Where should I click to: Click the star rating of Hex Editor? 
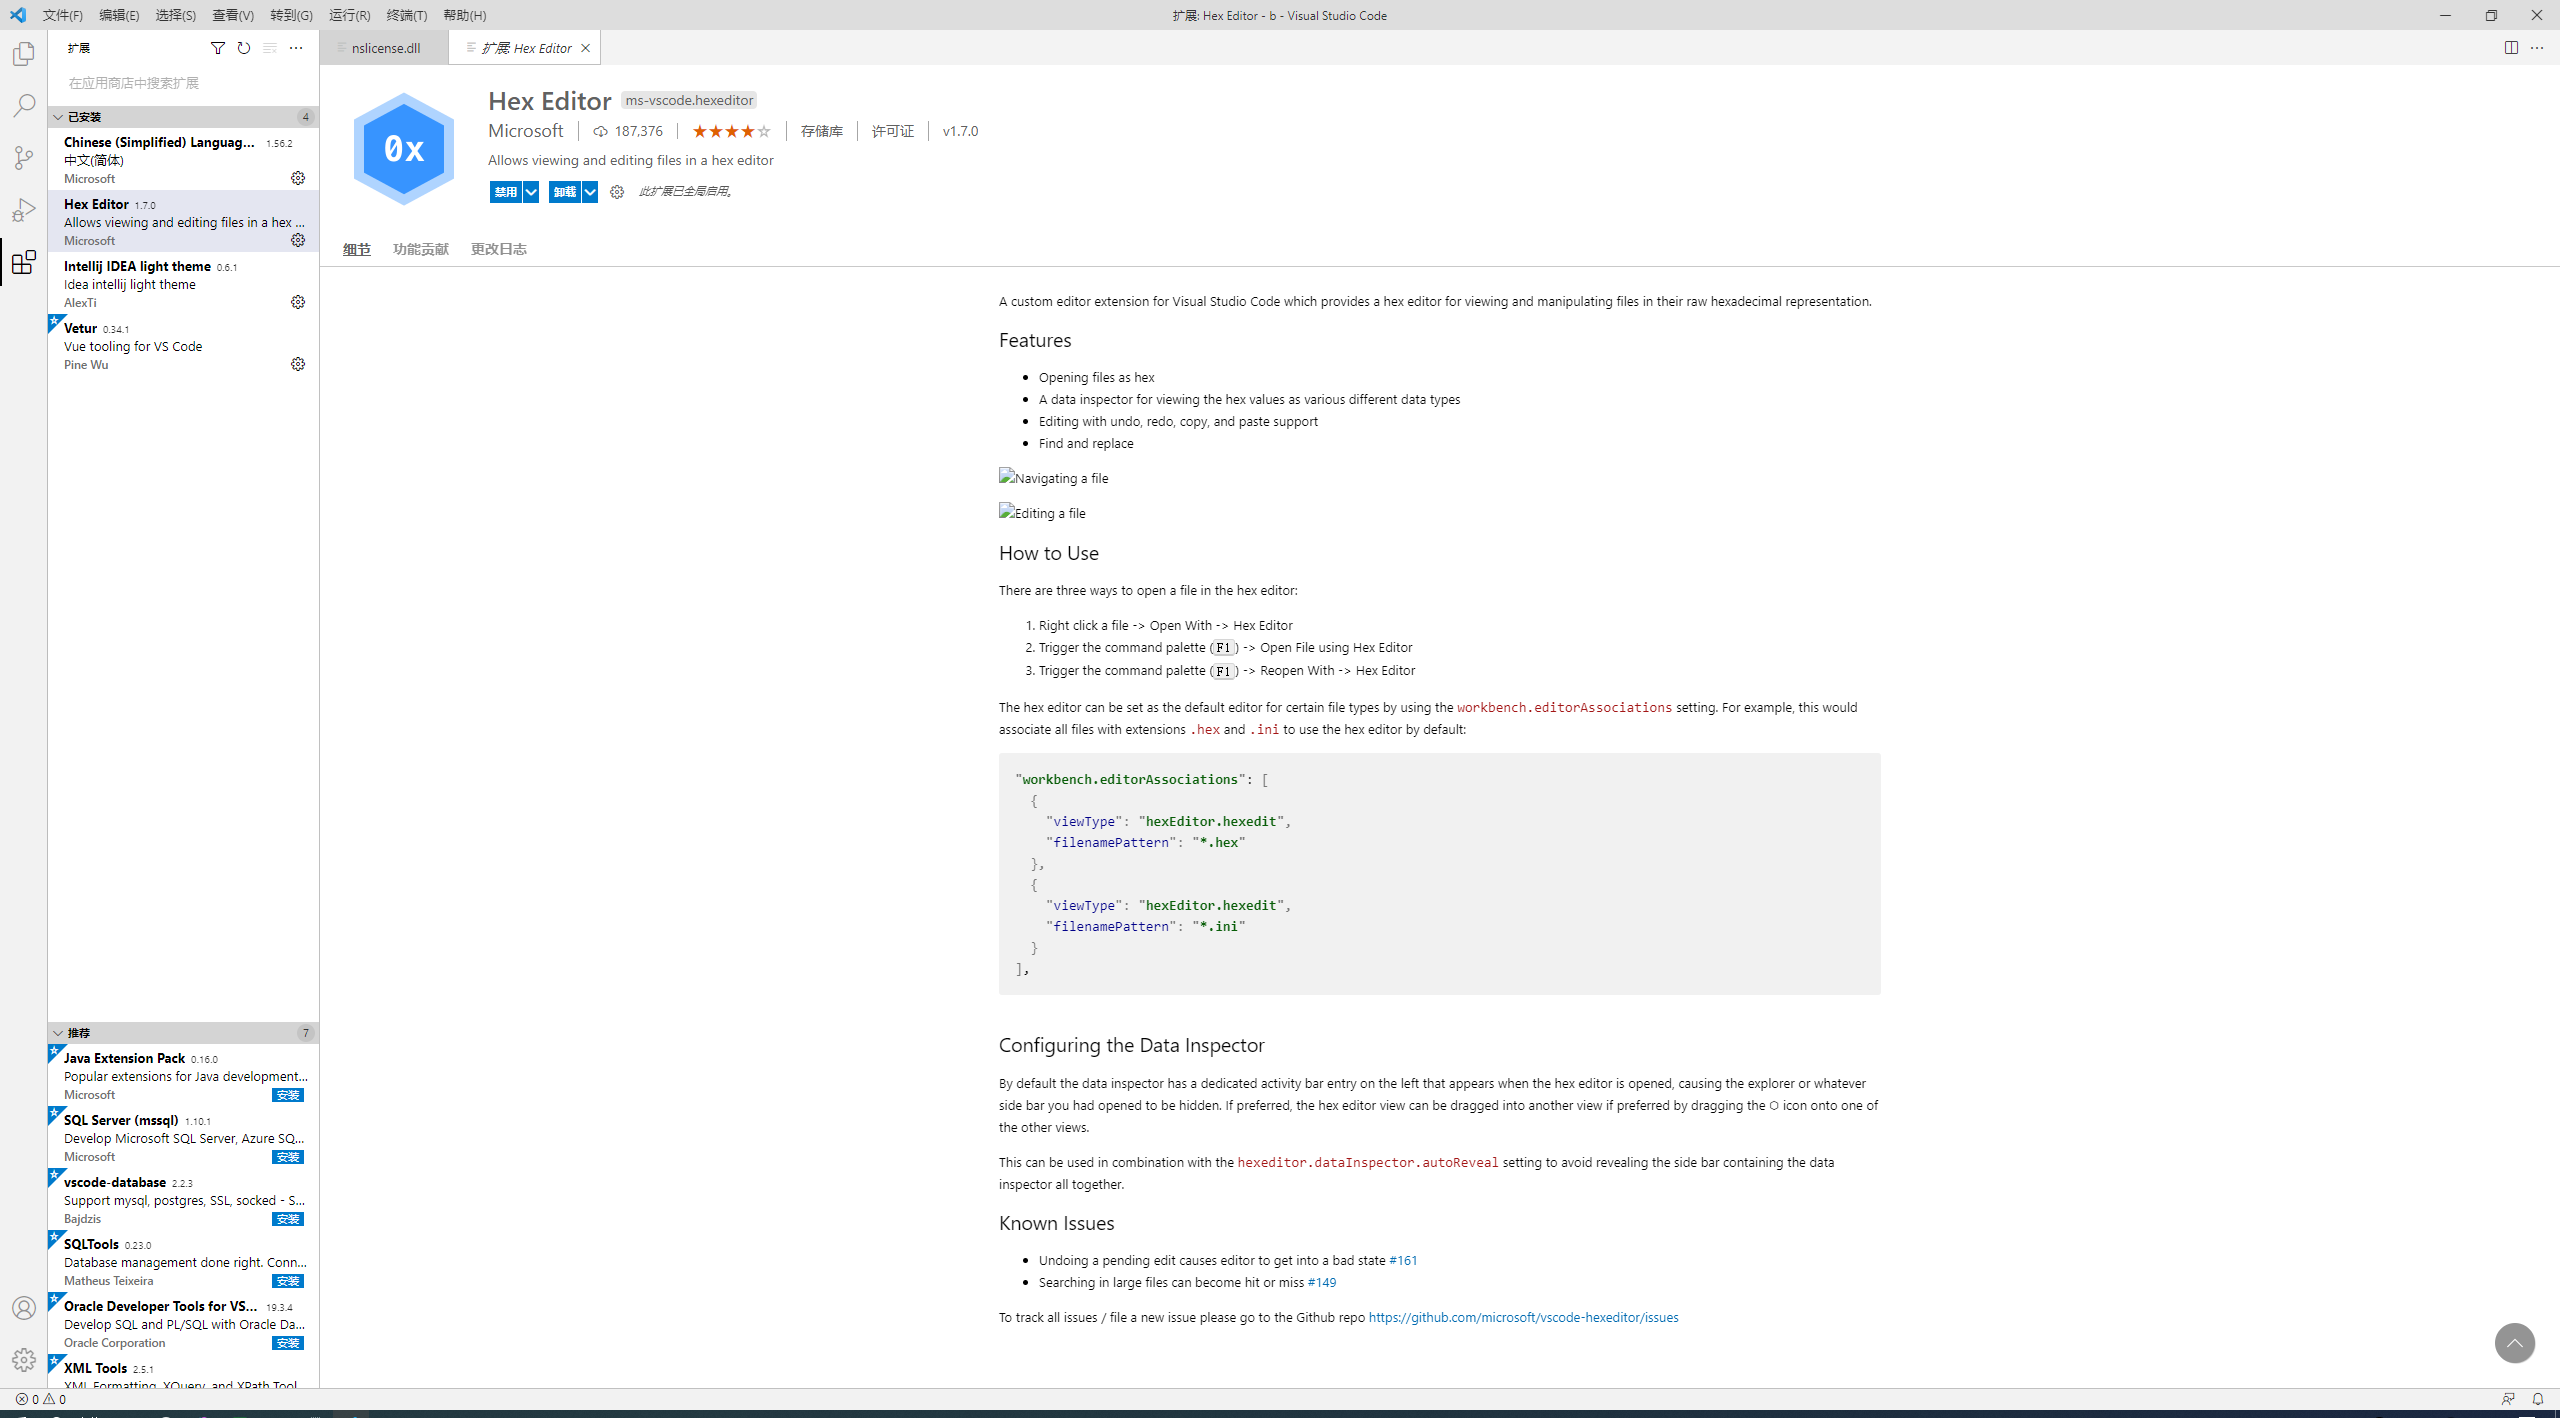click(731, 131)
